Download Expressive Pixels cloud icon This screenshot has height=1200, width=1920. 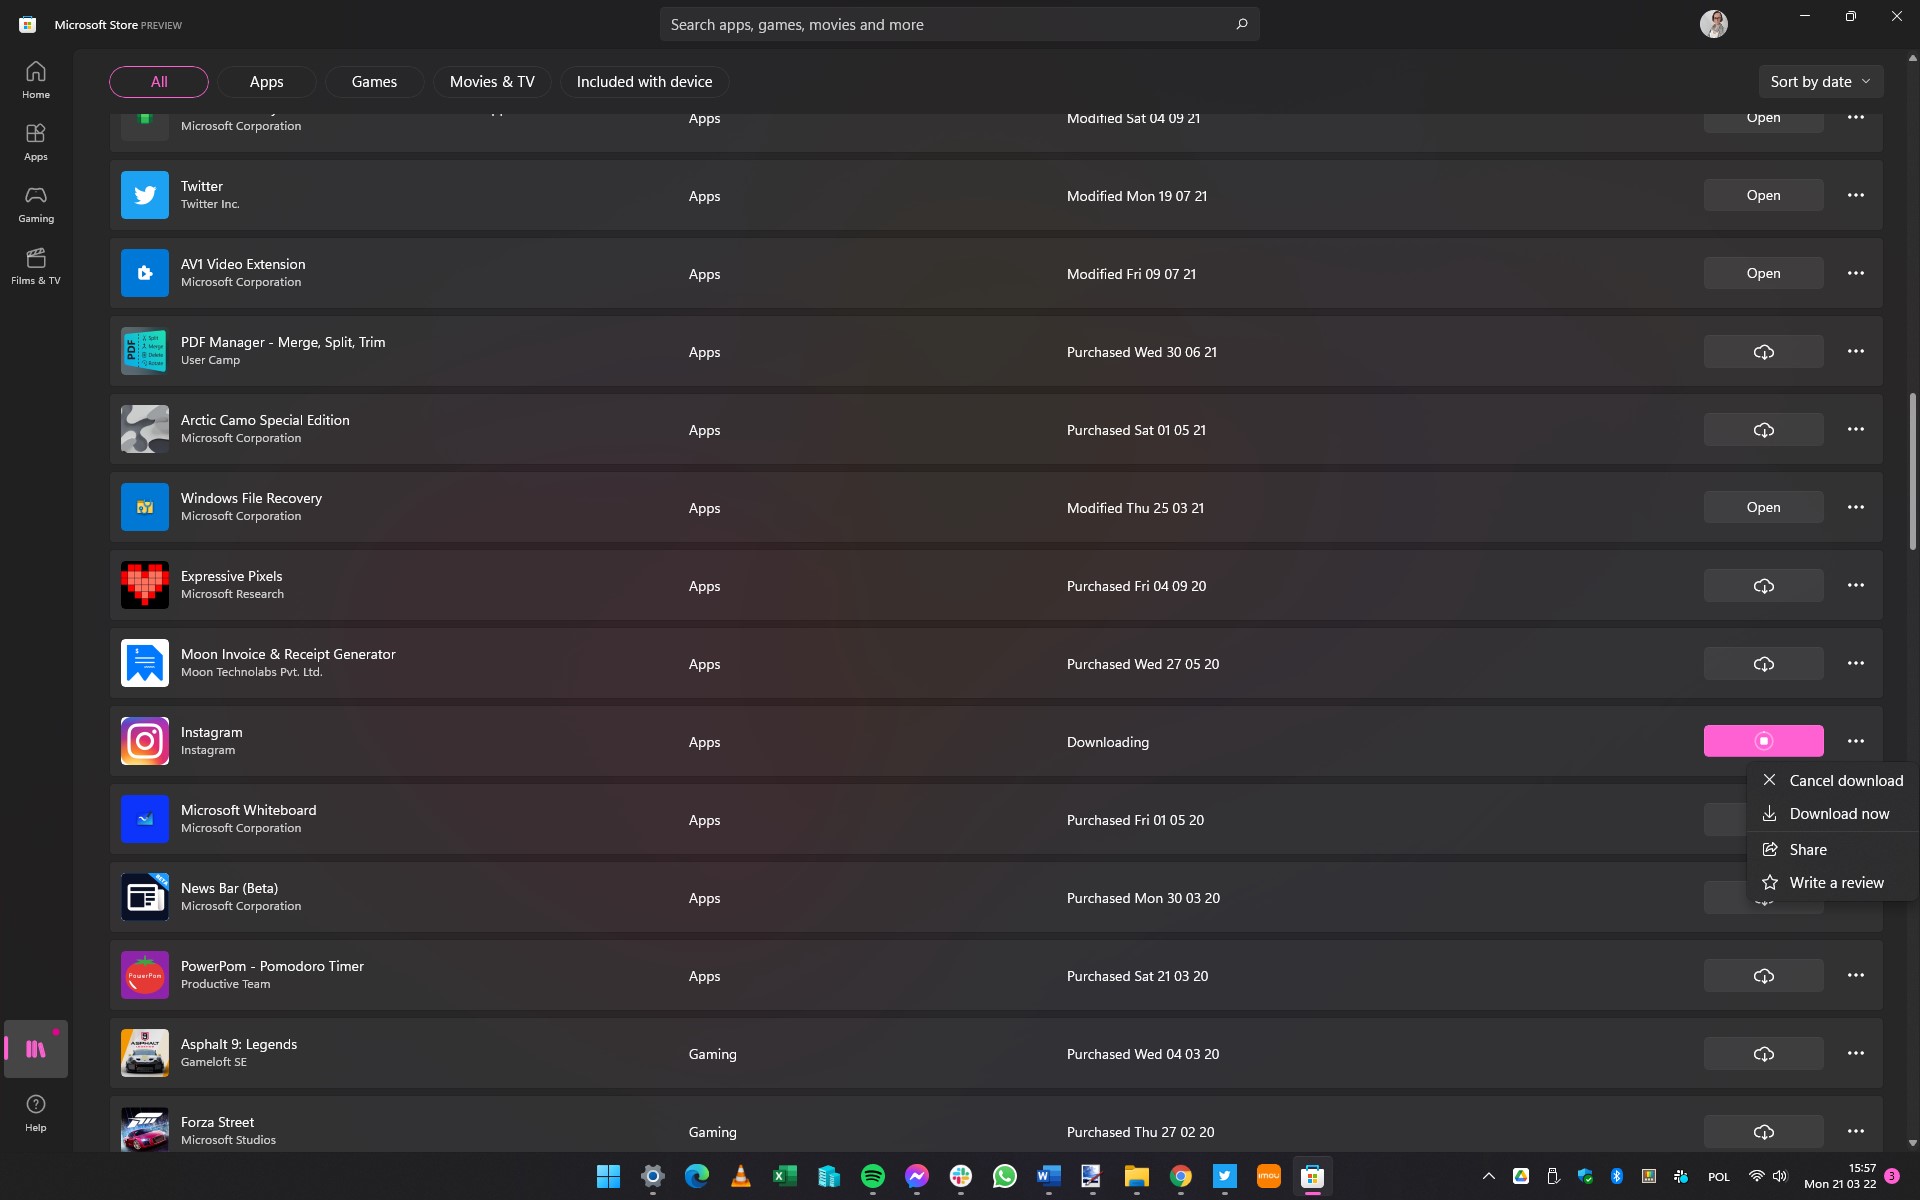(1763, 586)
